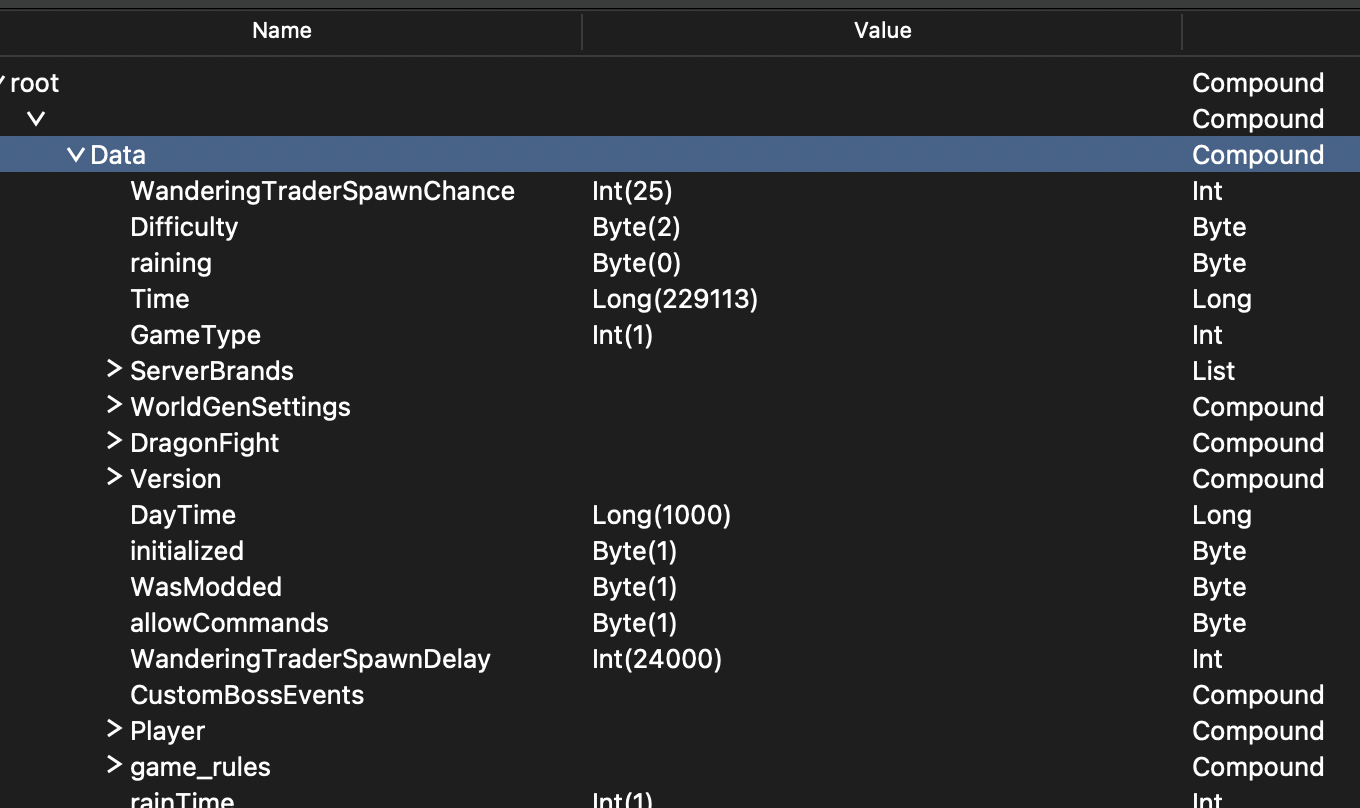Select the WanderingTraderSpawnChance entry
This screenshot has width=1360, height=808.
(322, 191)
